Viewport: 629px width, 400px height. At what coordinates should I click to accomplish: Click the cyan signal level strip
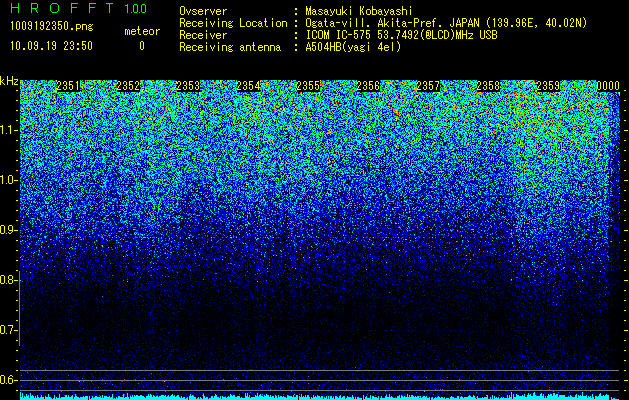tap(320, 397)
